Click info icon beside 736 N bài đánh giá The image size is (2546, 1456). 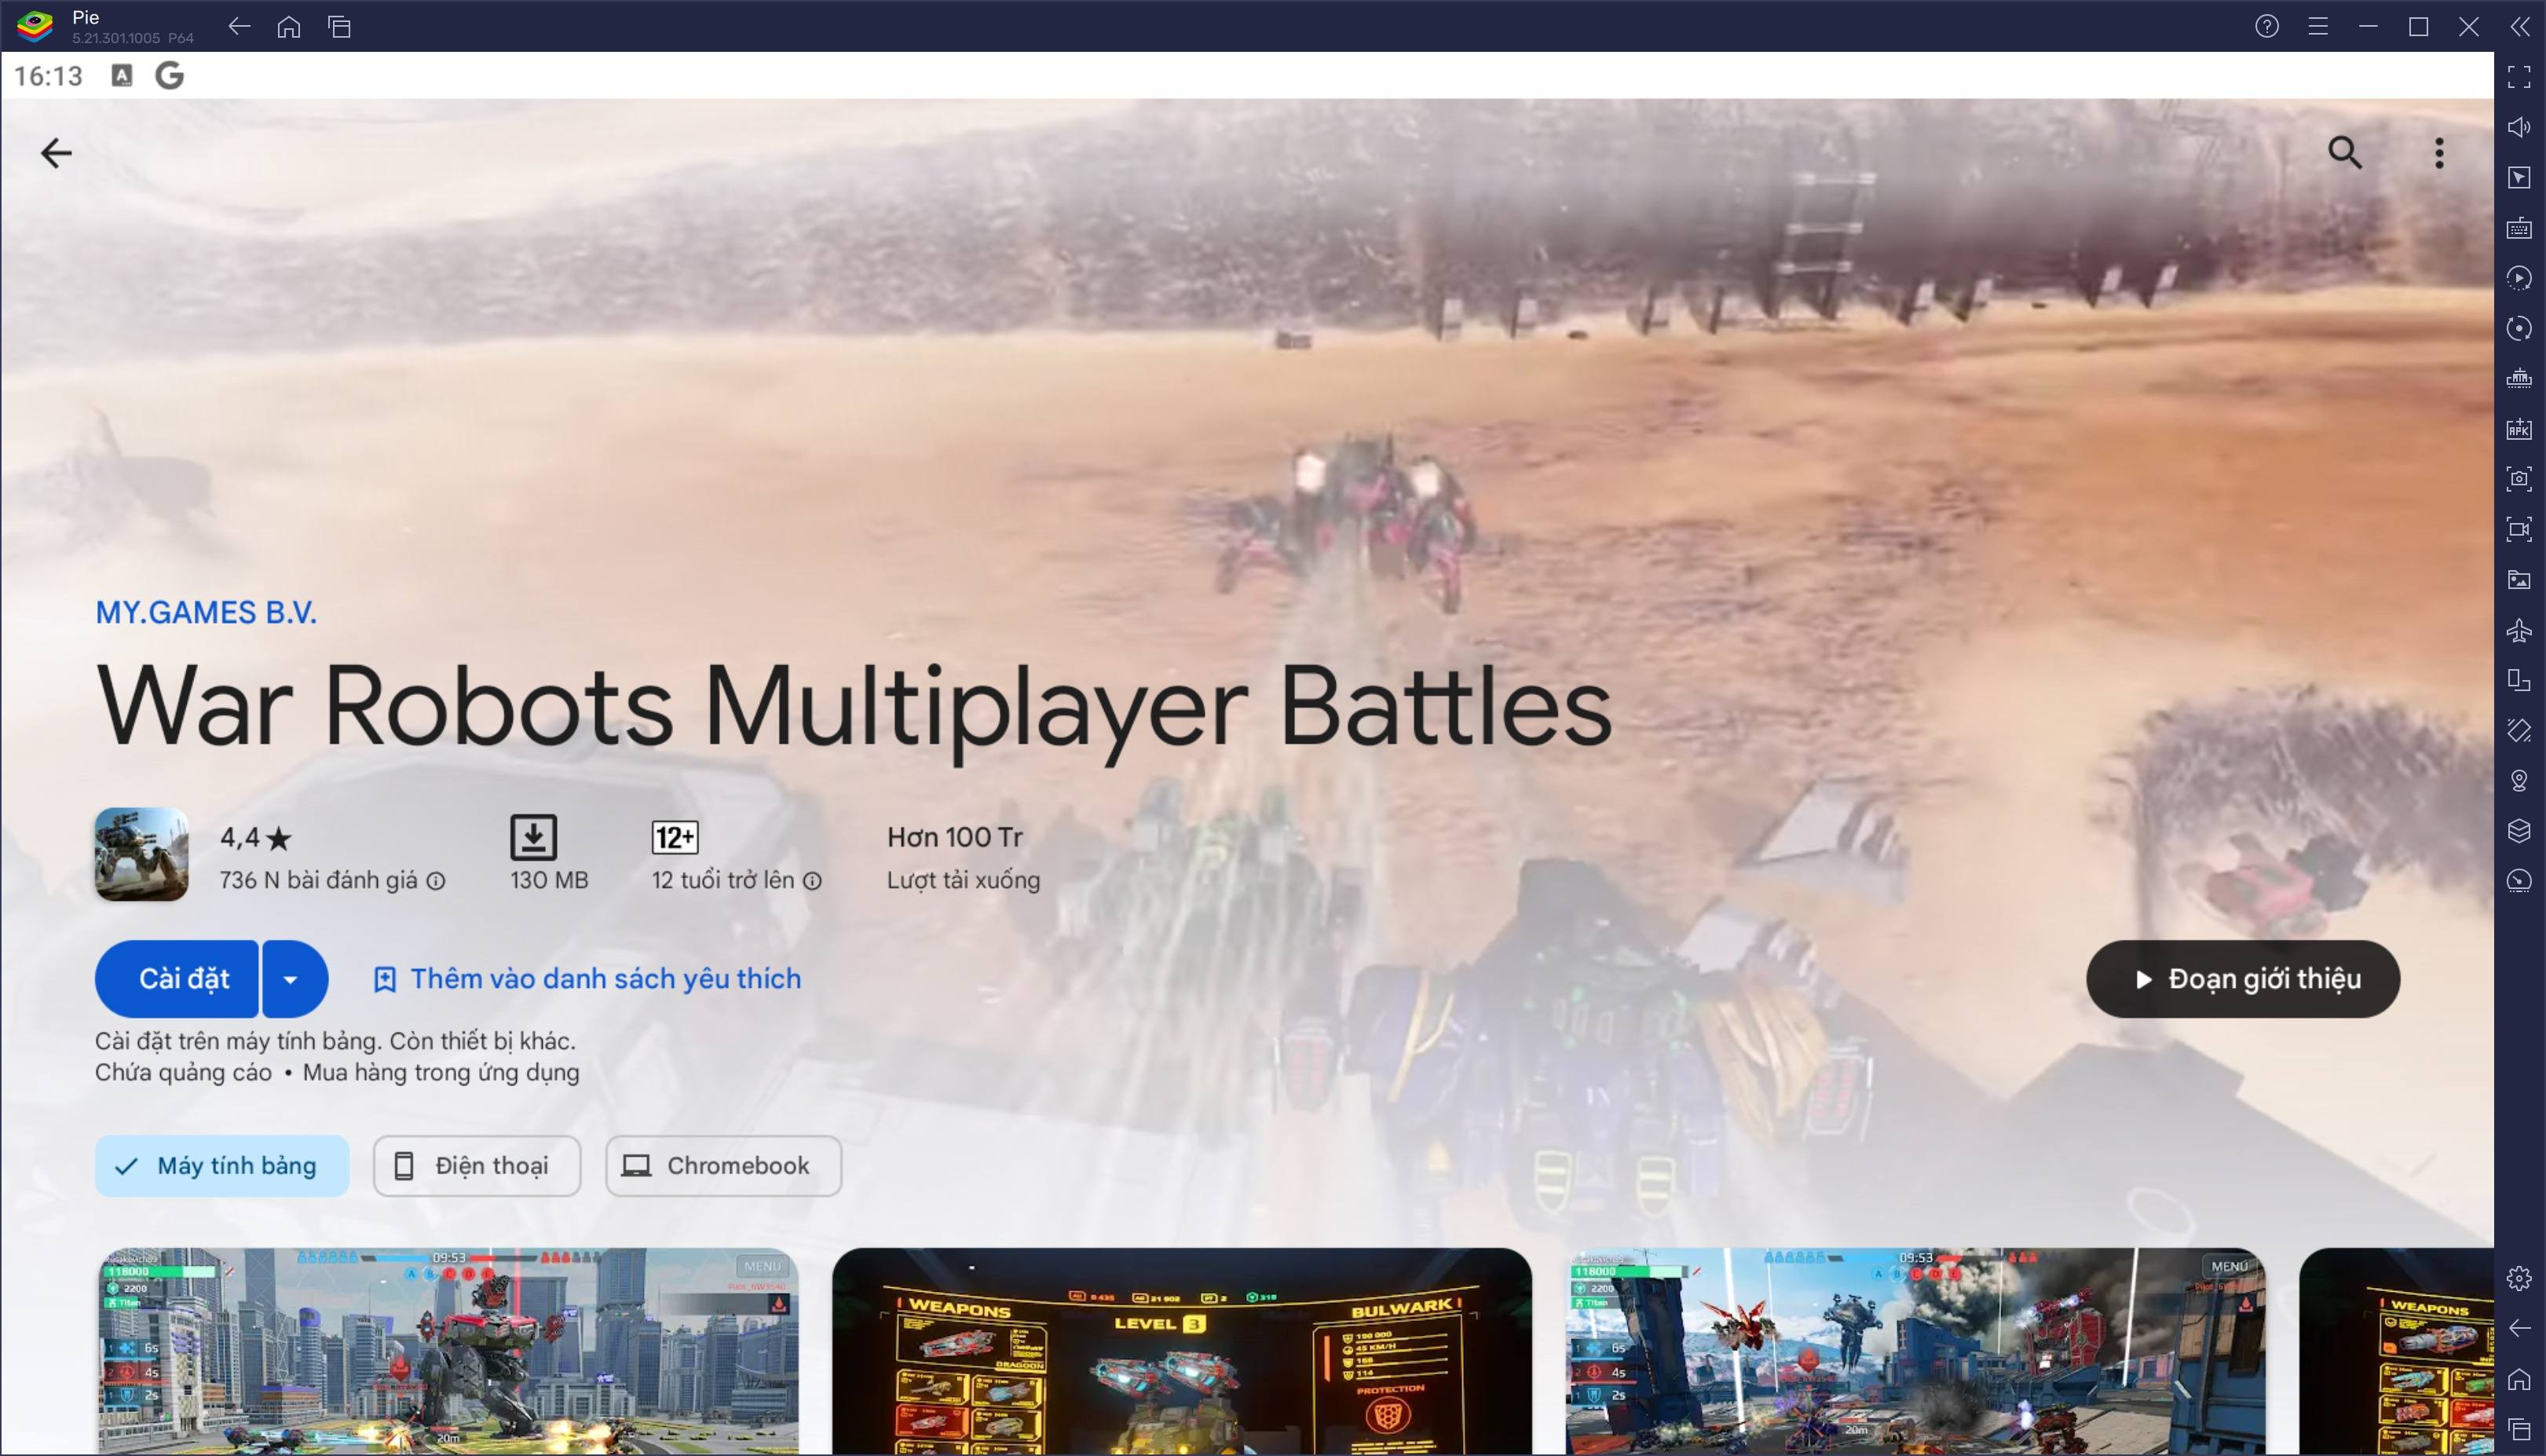point(436,881)
